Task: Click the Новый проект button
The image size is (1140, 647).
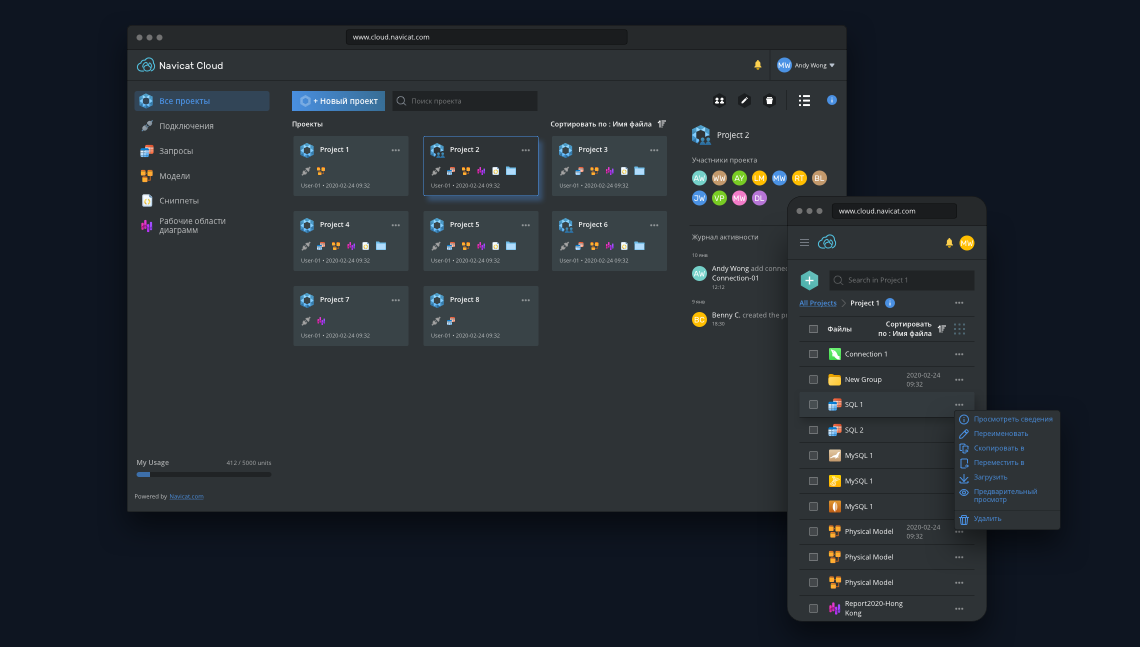Action: click(338, 101)
